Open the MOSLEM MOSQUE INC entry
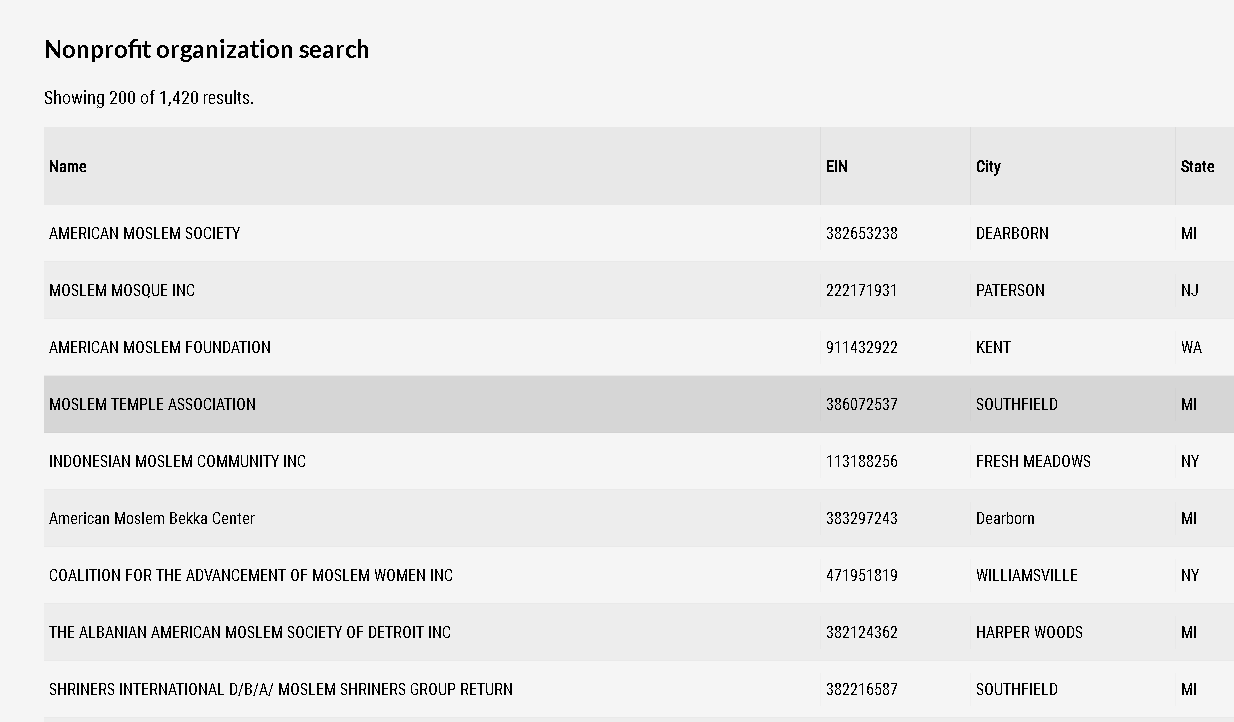 (x=122, y=290)
